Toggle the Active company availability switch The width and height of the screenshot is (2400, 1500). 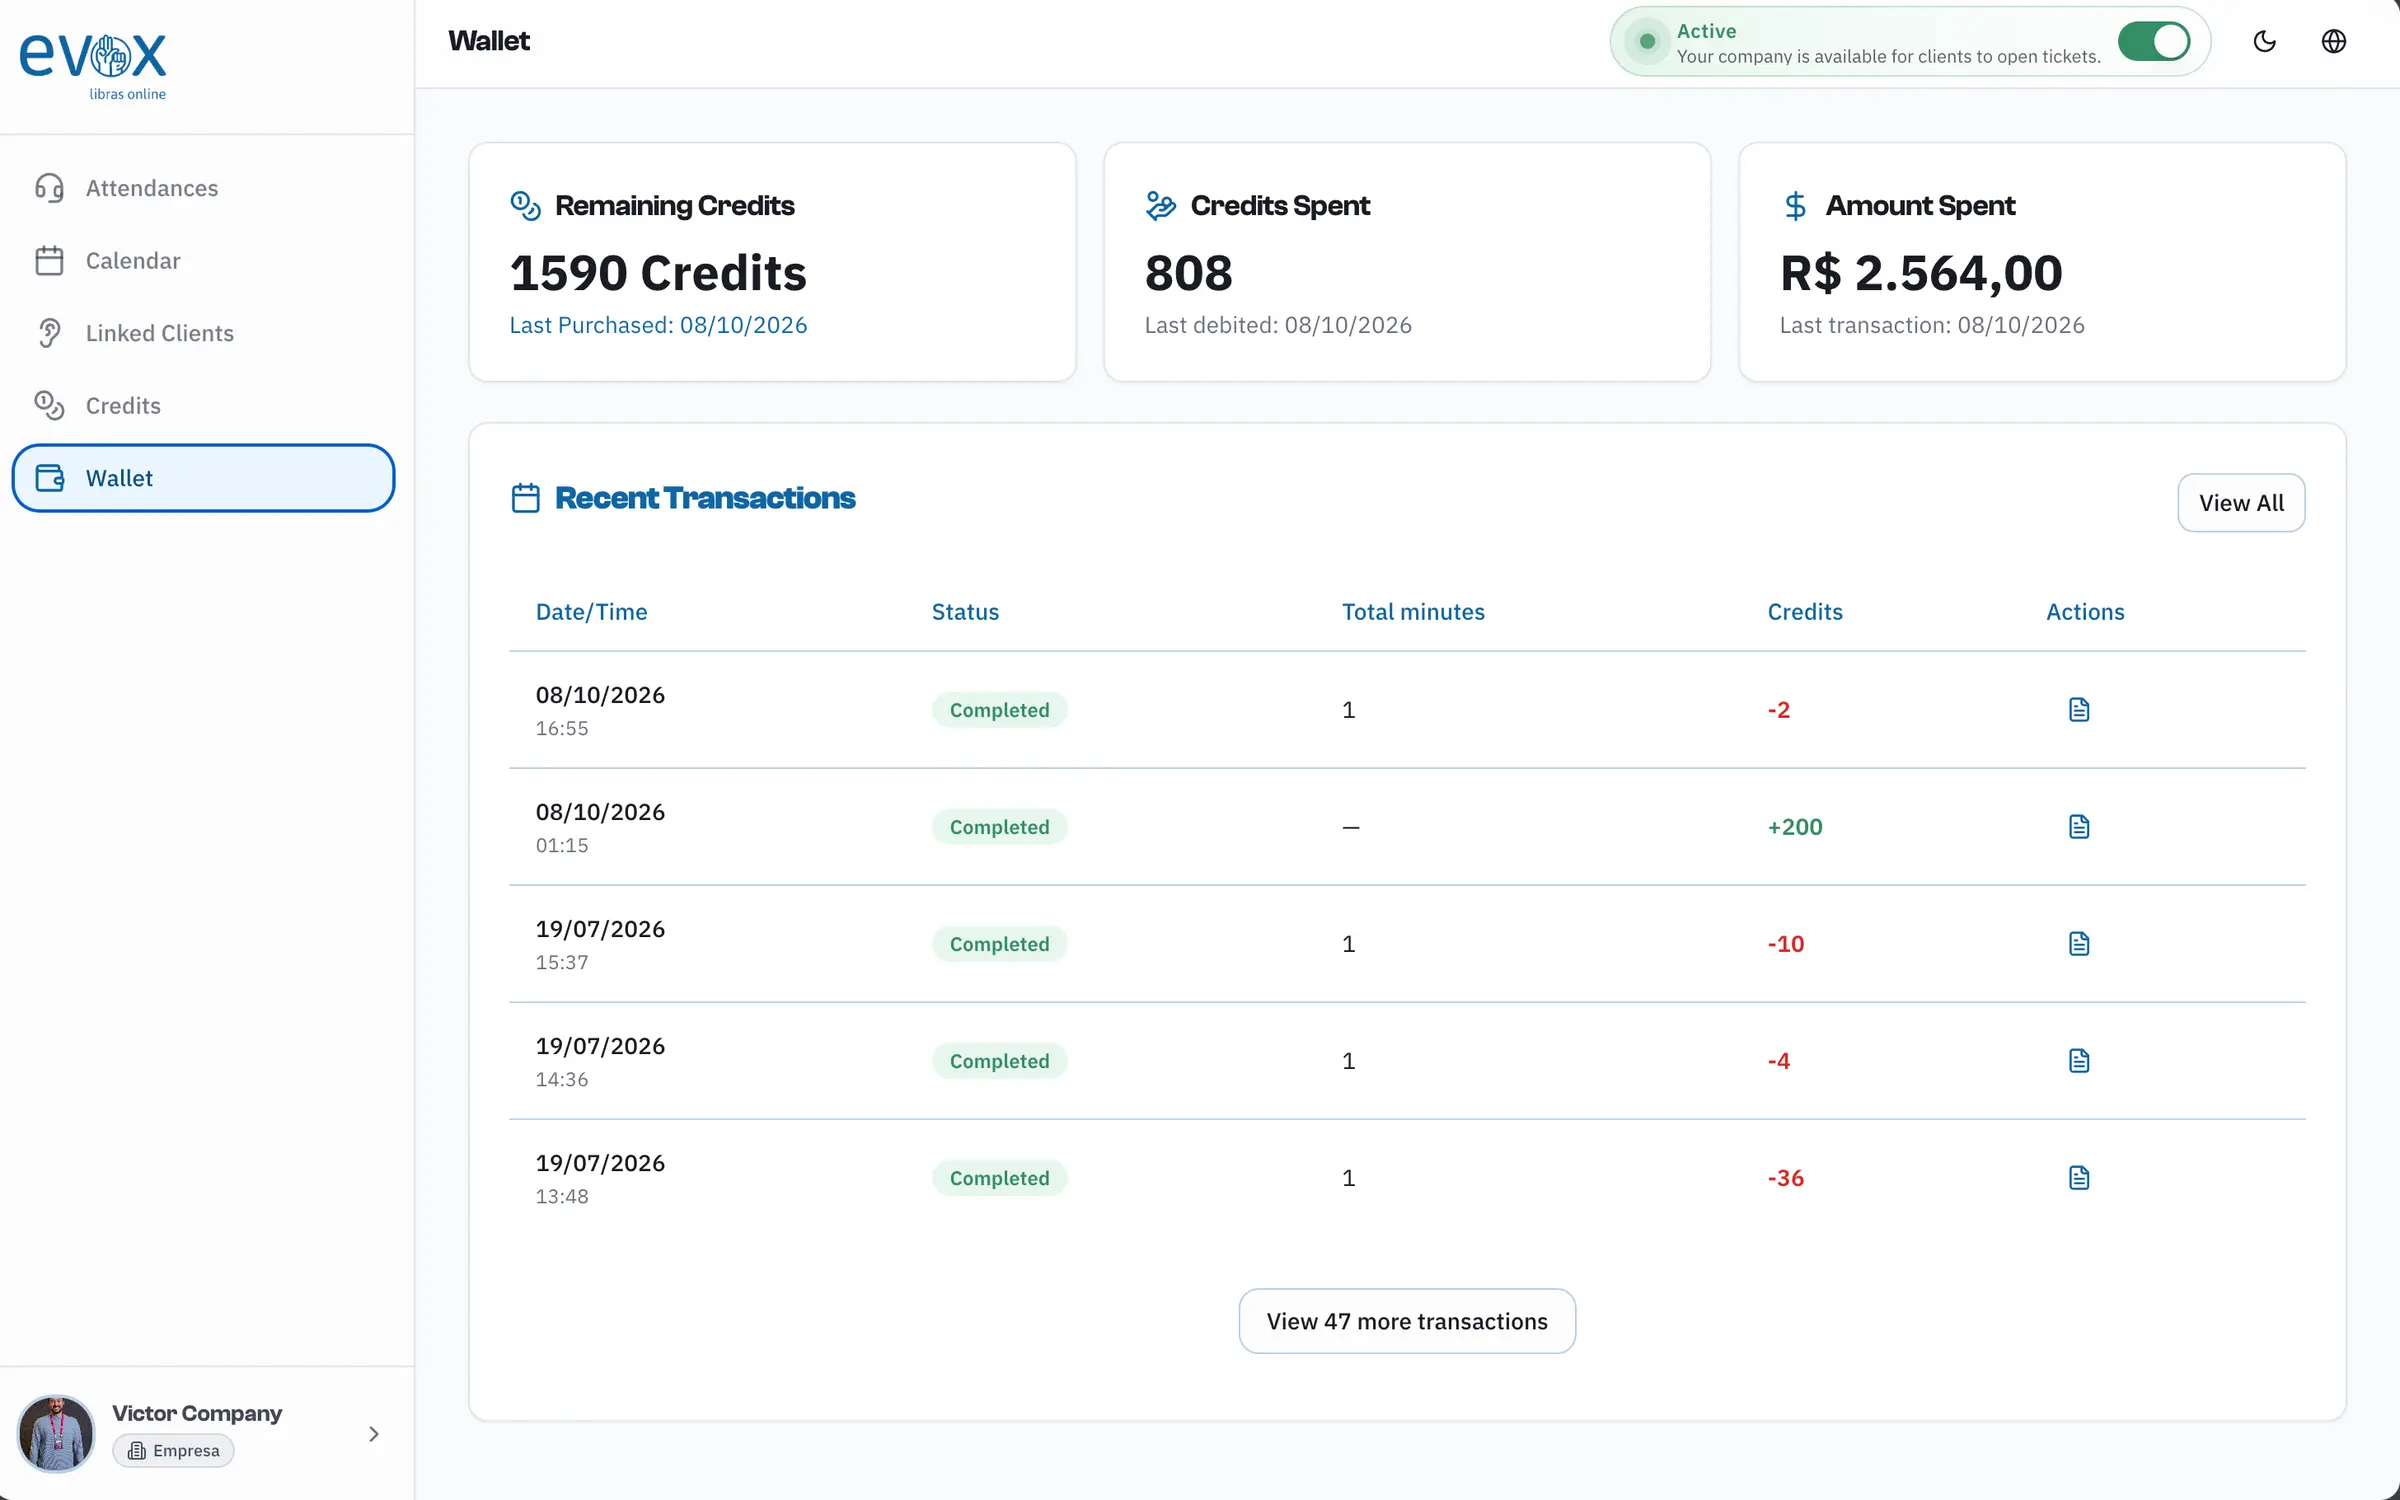[x=2154, y=41]
